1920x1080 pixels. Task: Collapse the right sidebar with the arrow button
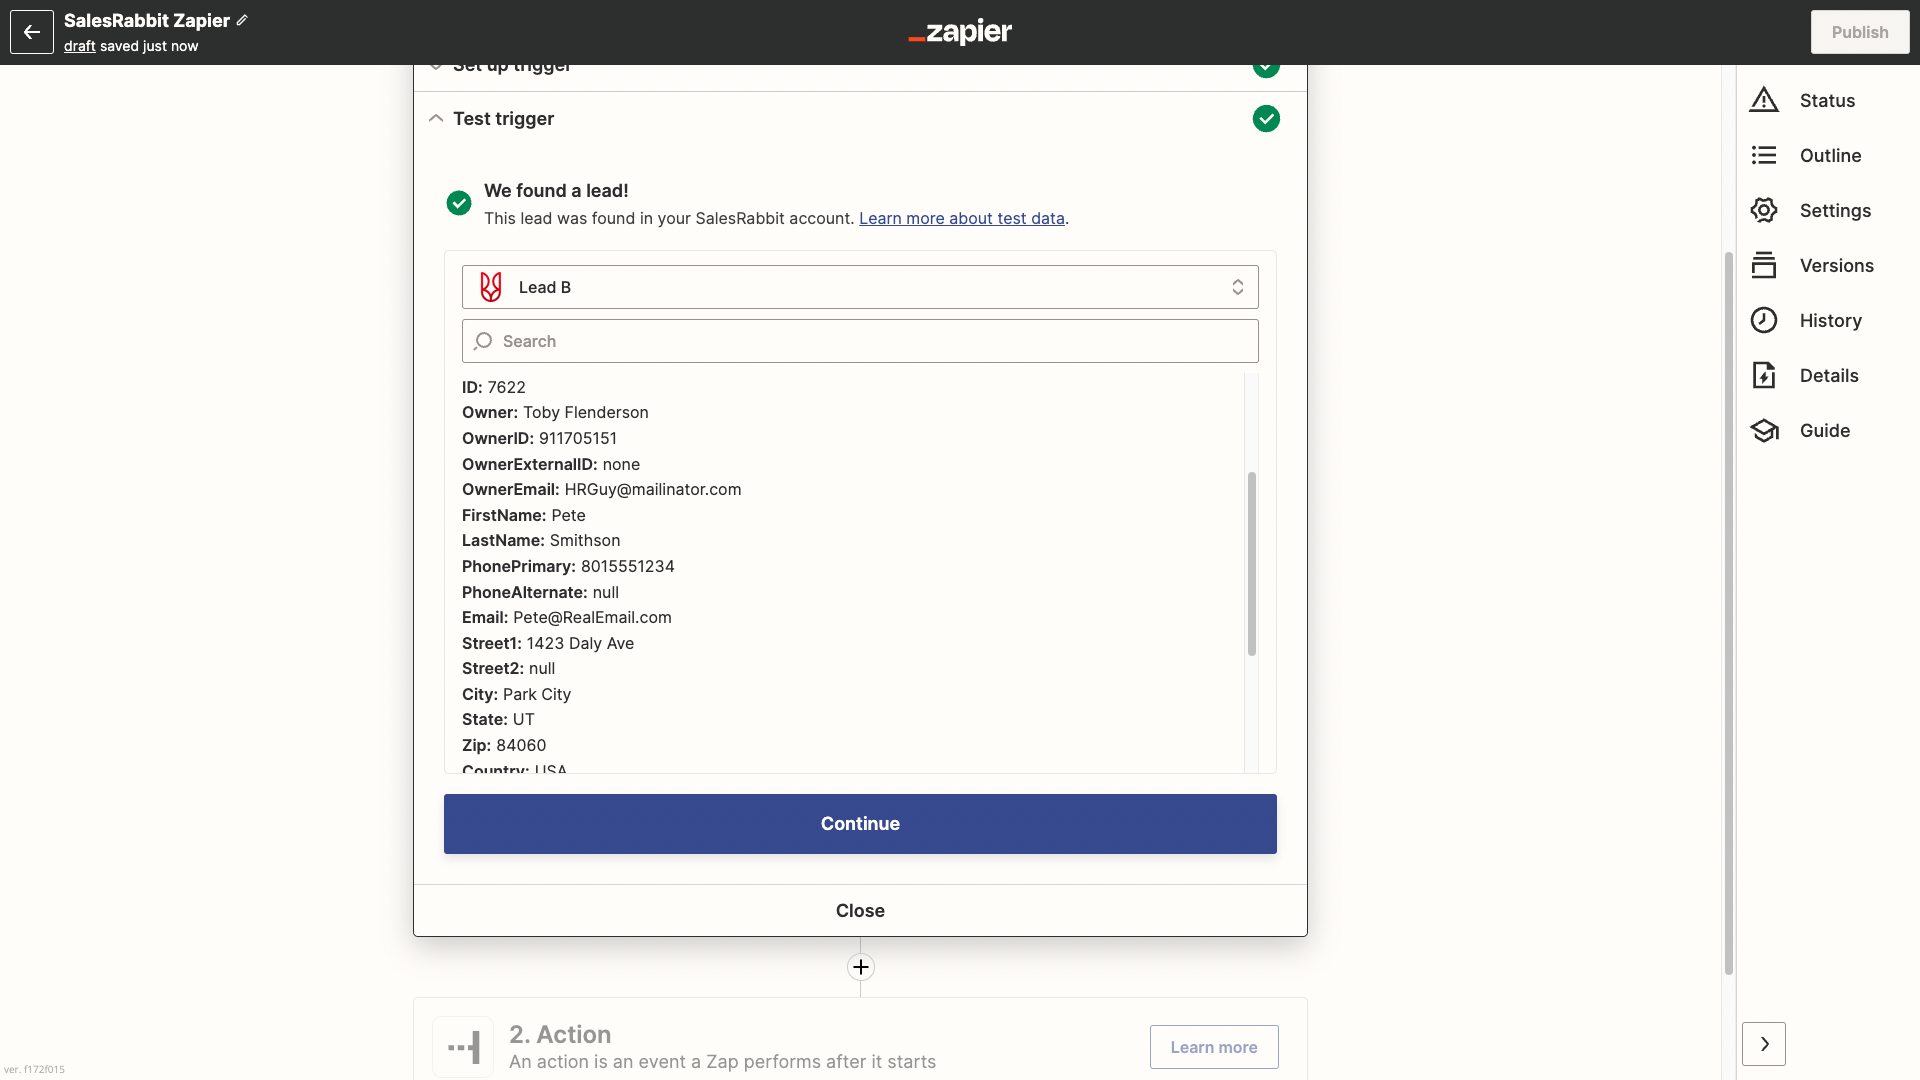pyautogui.click(x=1764, y=1044)
